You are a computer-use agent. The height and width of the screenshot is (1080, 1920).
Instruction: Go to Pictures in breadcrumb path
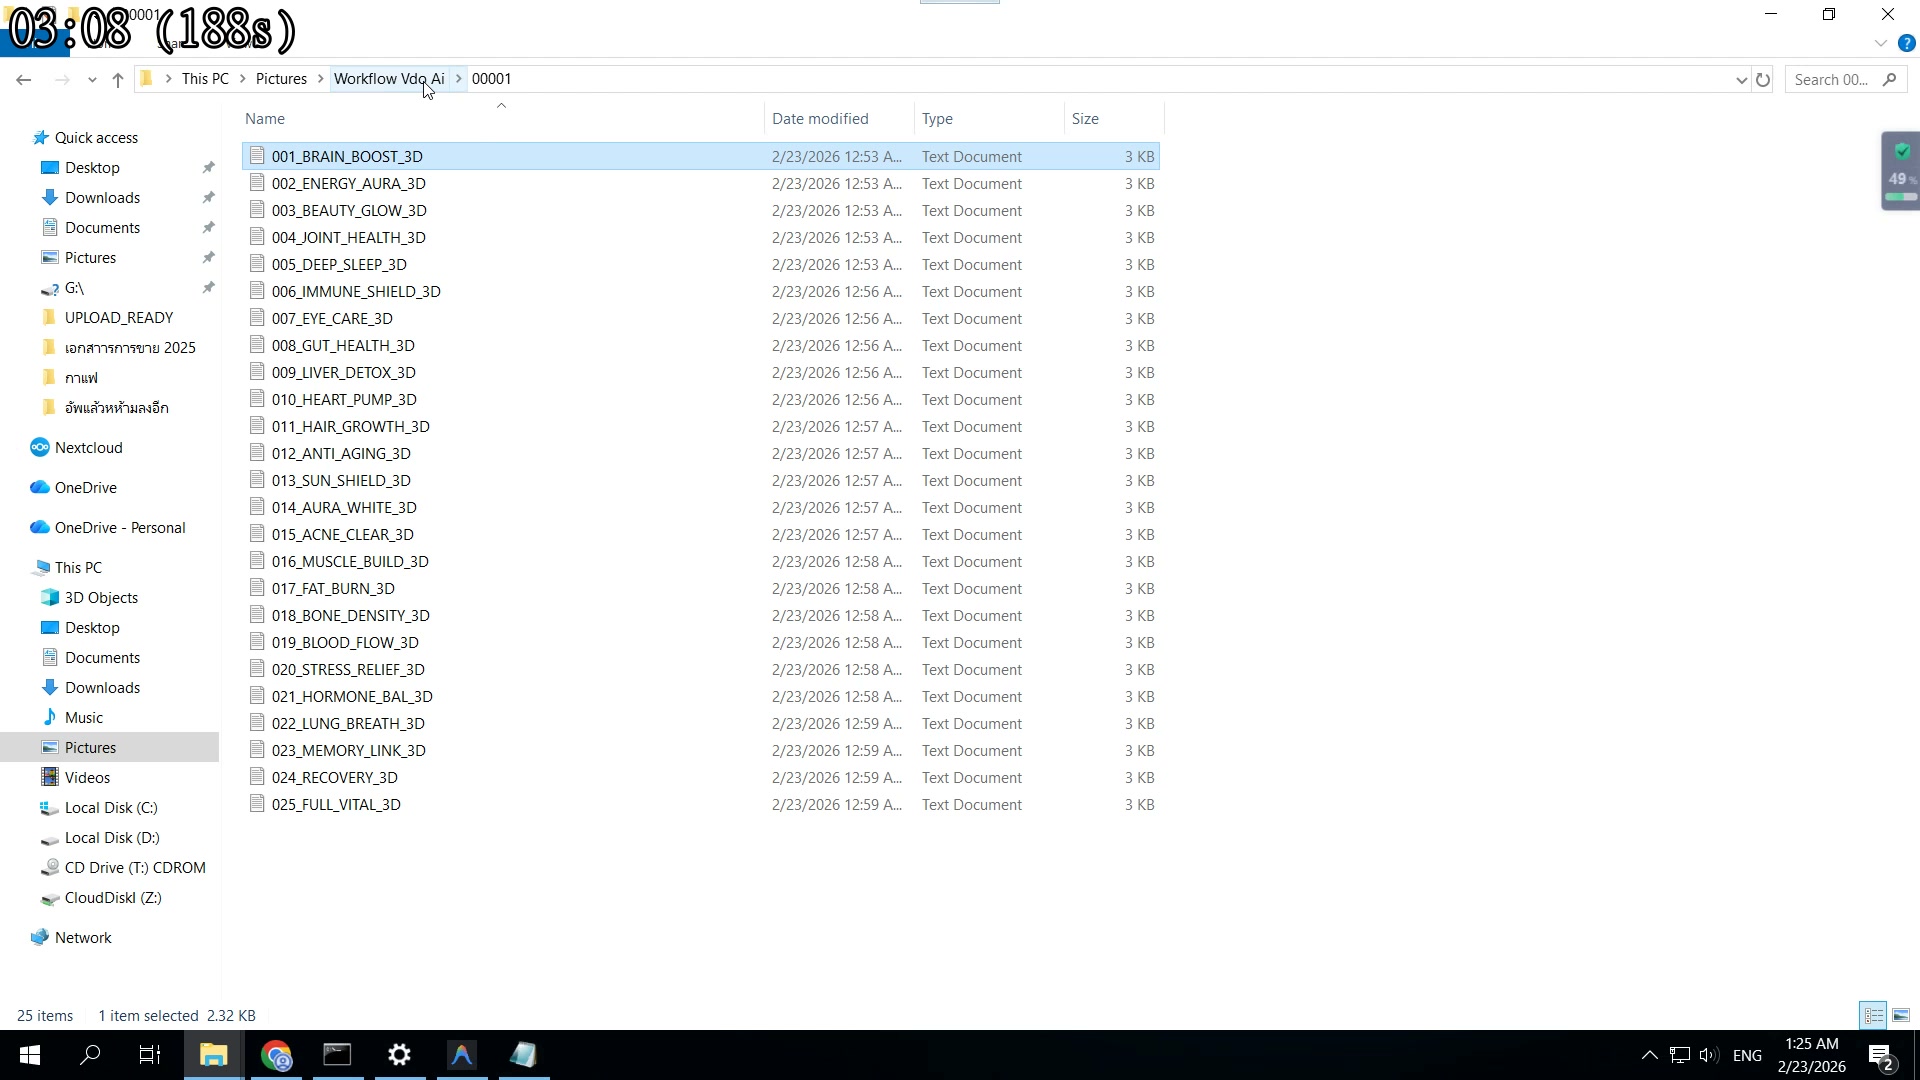click(x=281, y=79)
